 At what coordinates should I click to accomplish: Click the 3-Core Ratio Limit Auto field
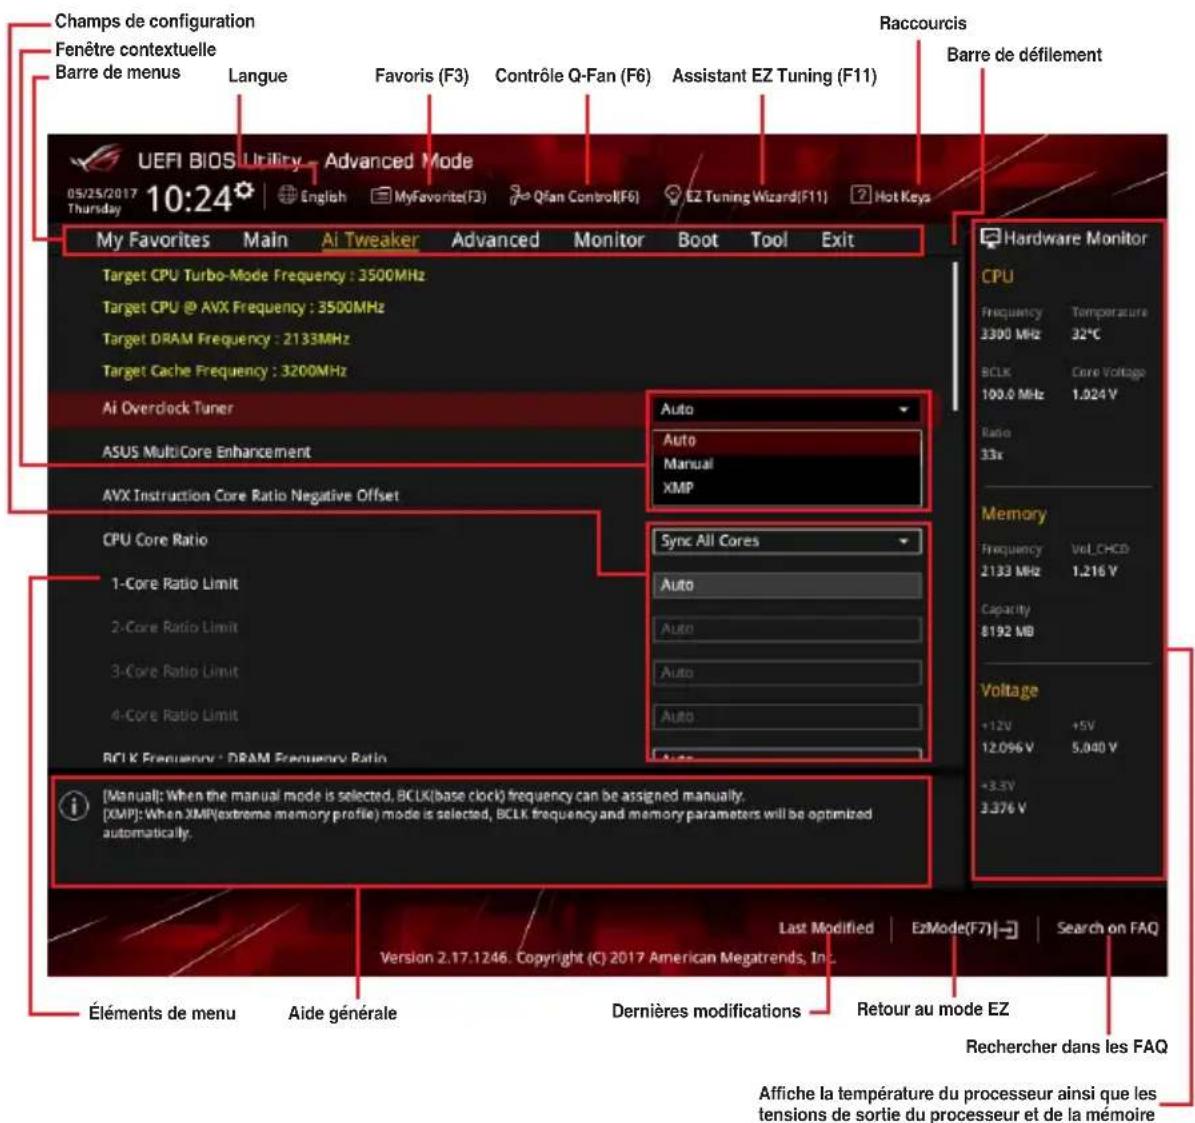point(787,673)
